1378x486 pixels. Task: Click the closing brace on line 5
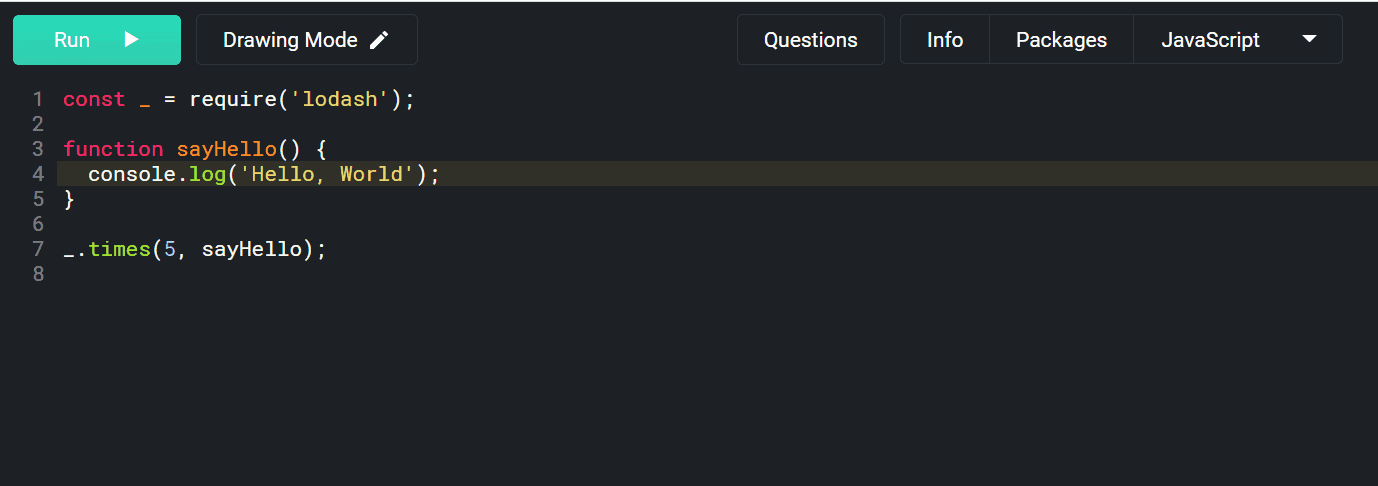point(69,199)
